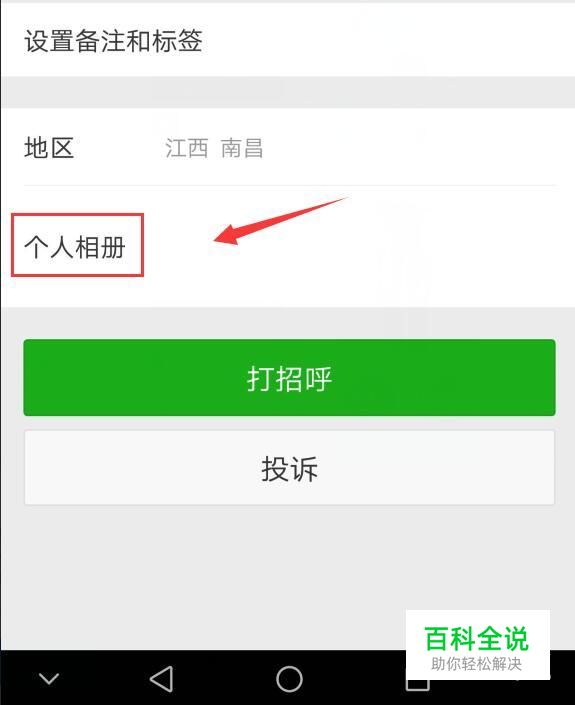Image resolution: width=575 pixels, height=705 pixels.
Task: Tap the divider line under 地区 row
Action: [290, 185]
